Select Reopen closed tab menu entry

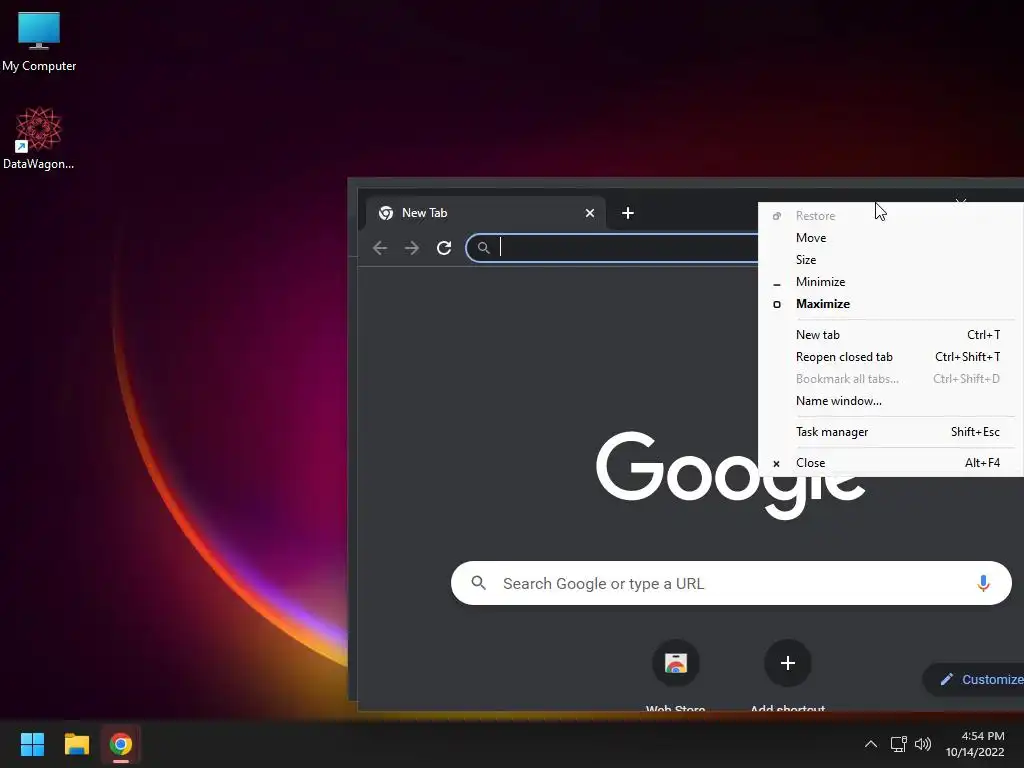coord(890,357)
